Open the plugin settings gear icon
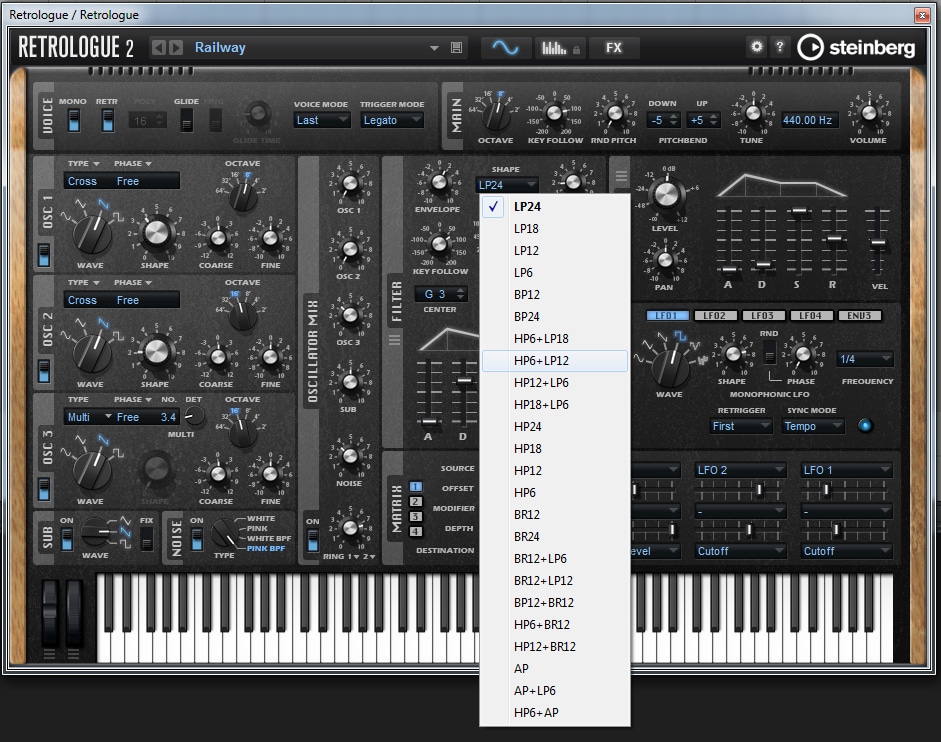The image size is (941, 742). (x=757, y=46)
